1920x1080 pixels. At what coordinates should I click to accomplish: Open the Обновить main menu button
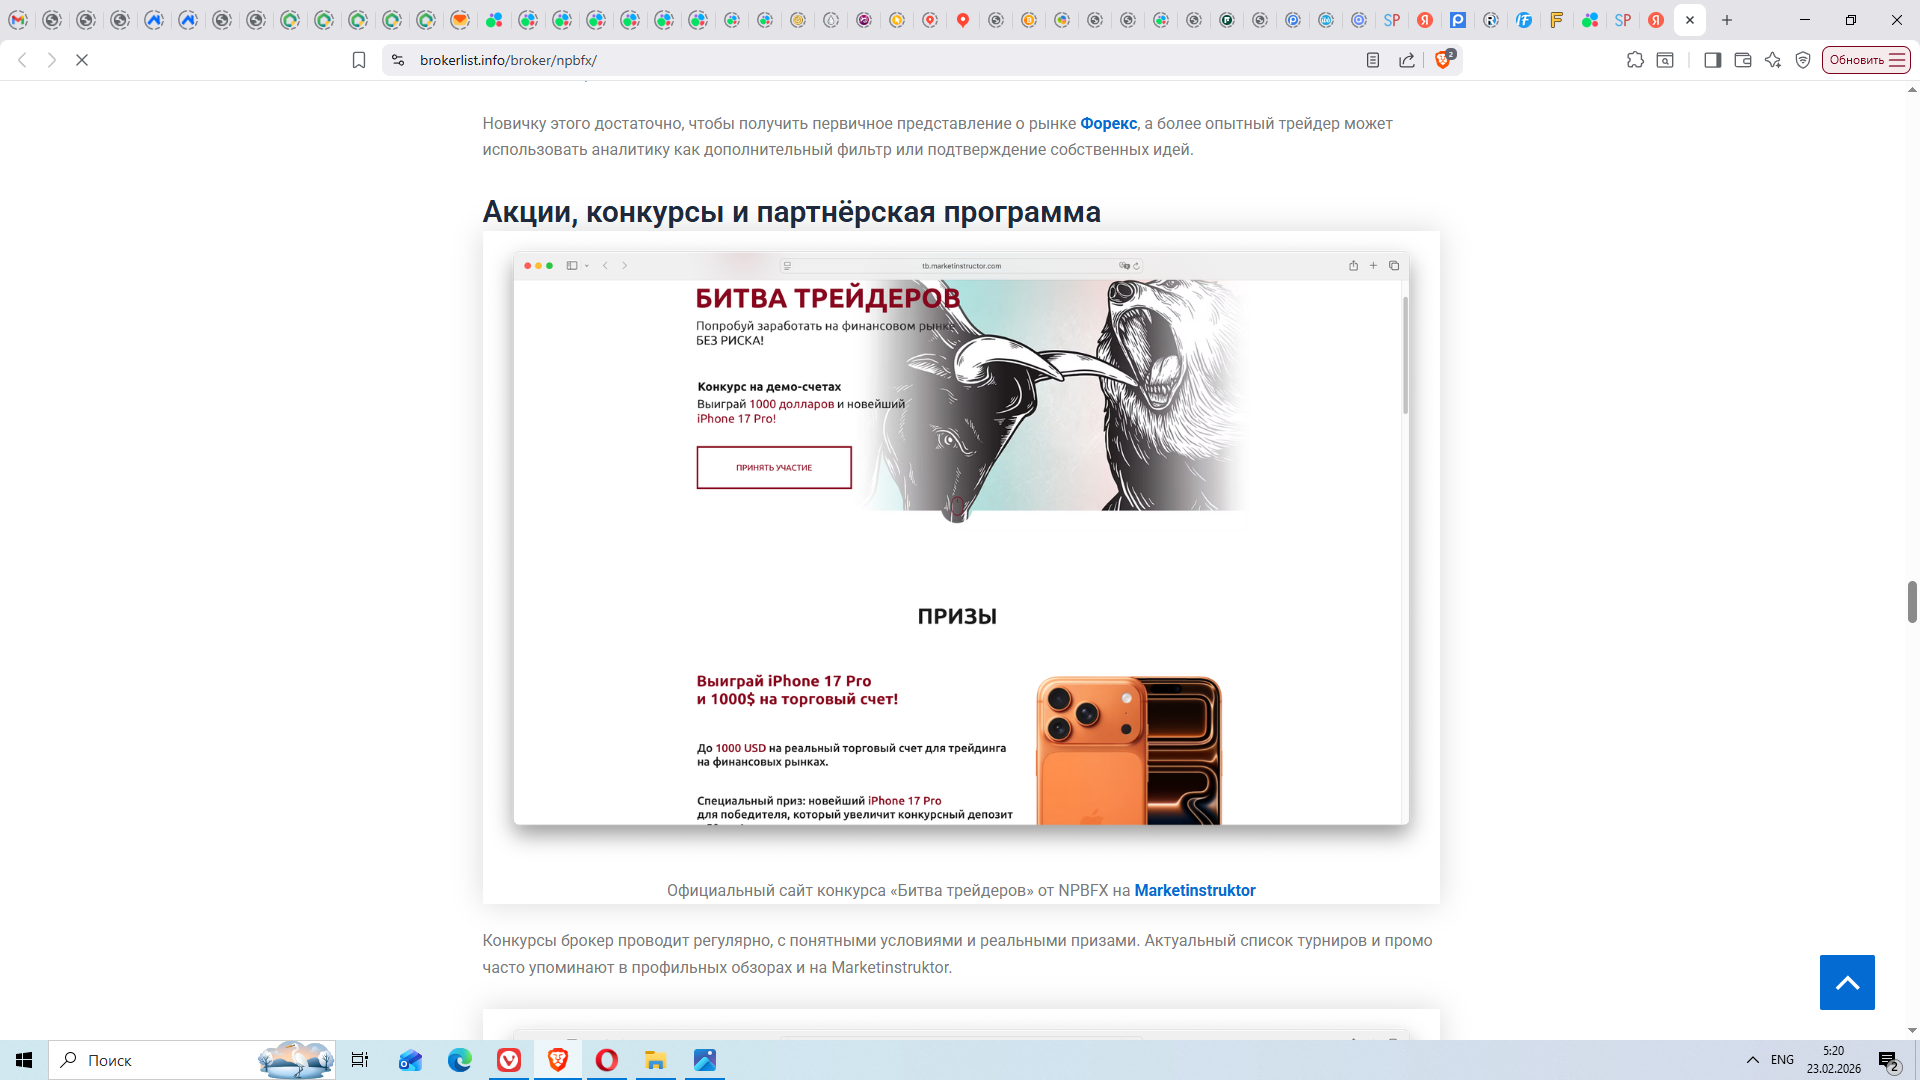click(x=1866, y=60)
